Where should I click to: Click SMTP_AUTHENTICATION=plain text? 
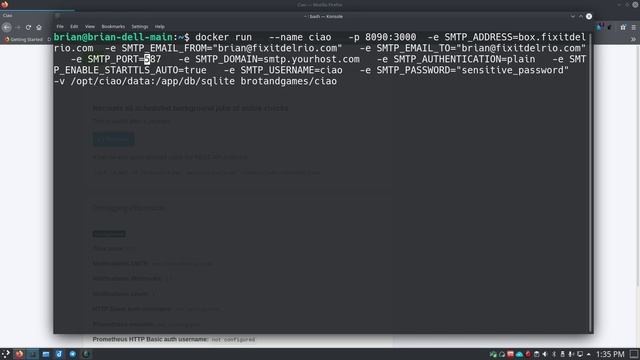[x=464, y=59]
